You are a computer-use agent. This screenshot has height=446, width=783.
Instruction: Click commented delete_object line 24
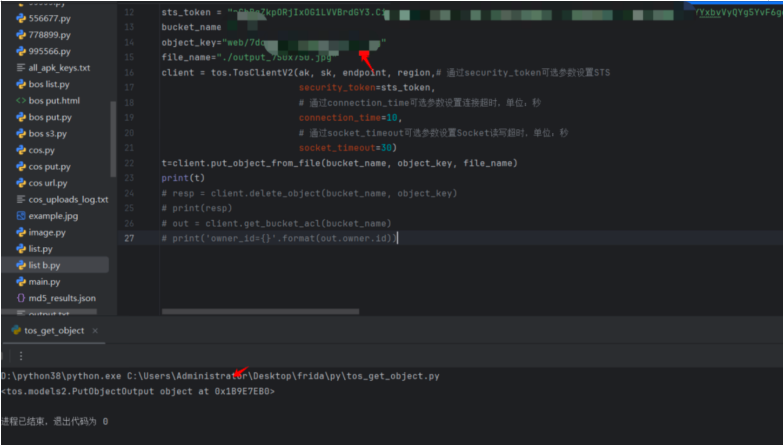309,193
